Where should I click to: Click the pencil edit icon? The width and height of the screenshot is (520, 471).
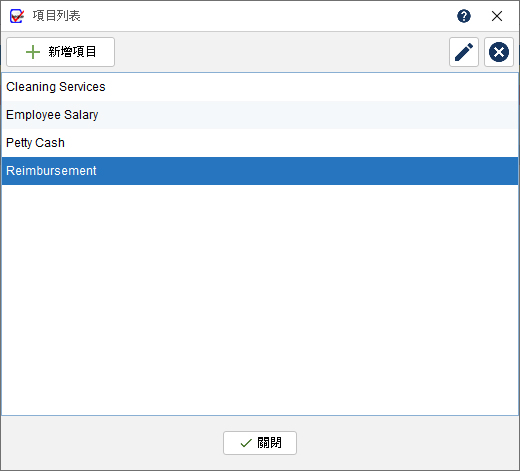pyautogui.click(x=464, y=52)
